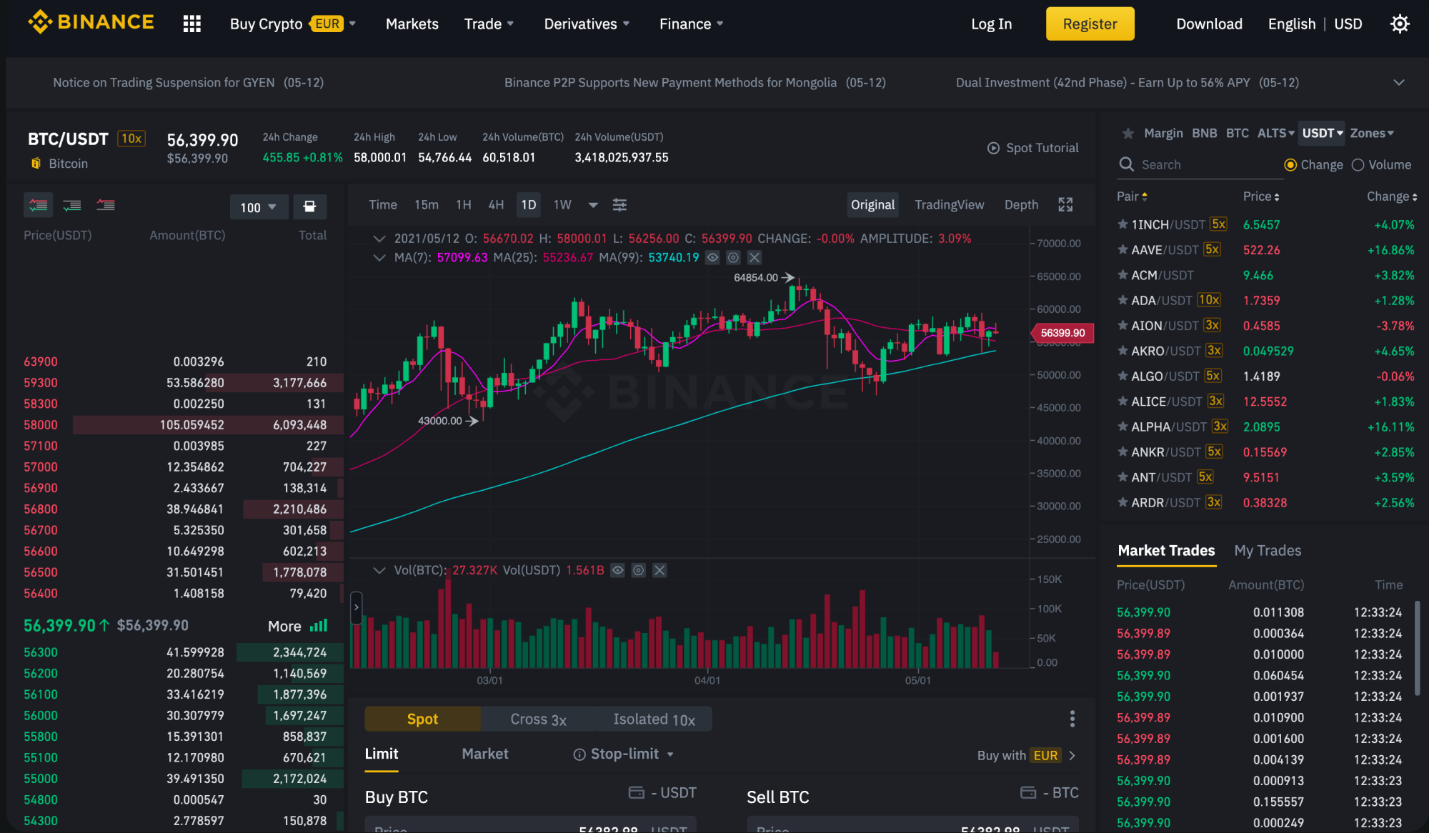Switch to the Depth chart tab
1429x833 pixels.
click(1021, 205)
